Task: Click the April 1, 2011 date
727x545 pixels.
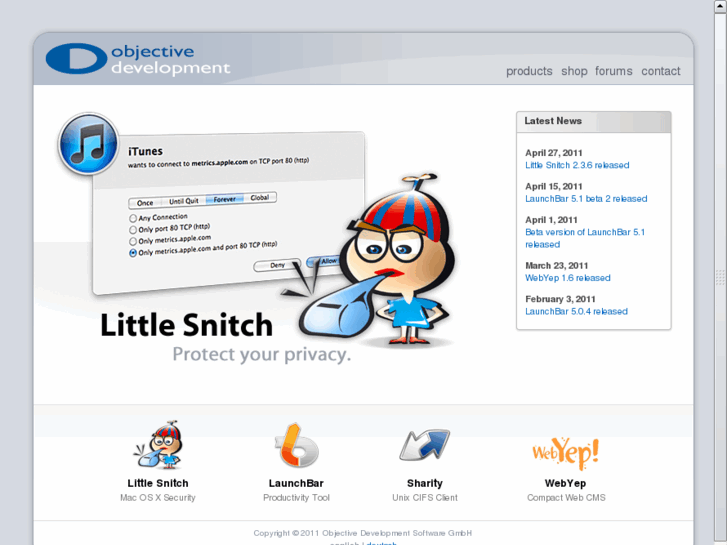Action: [x=551, y=219]
